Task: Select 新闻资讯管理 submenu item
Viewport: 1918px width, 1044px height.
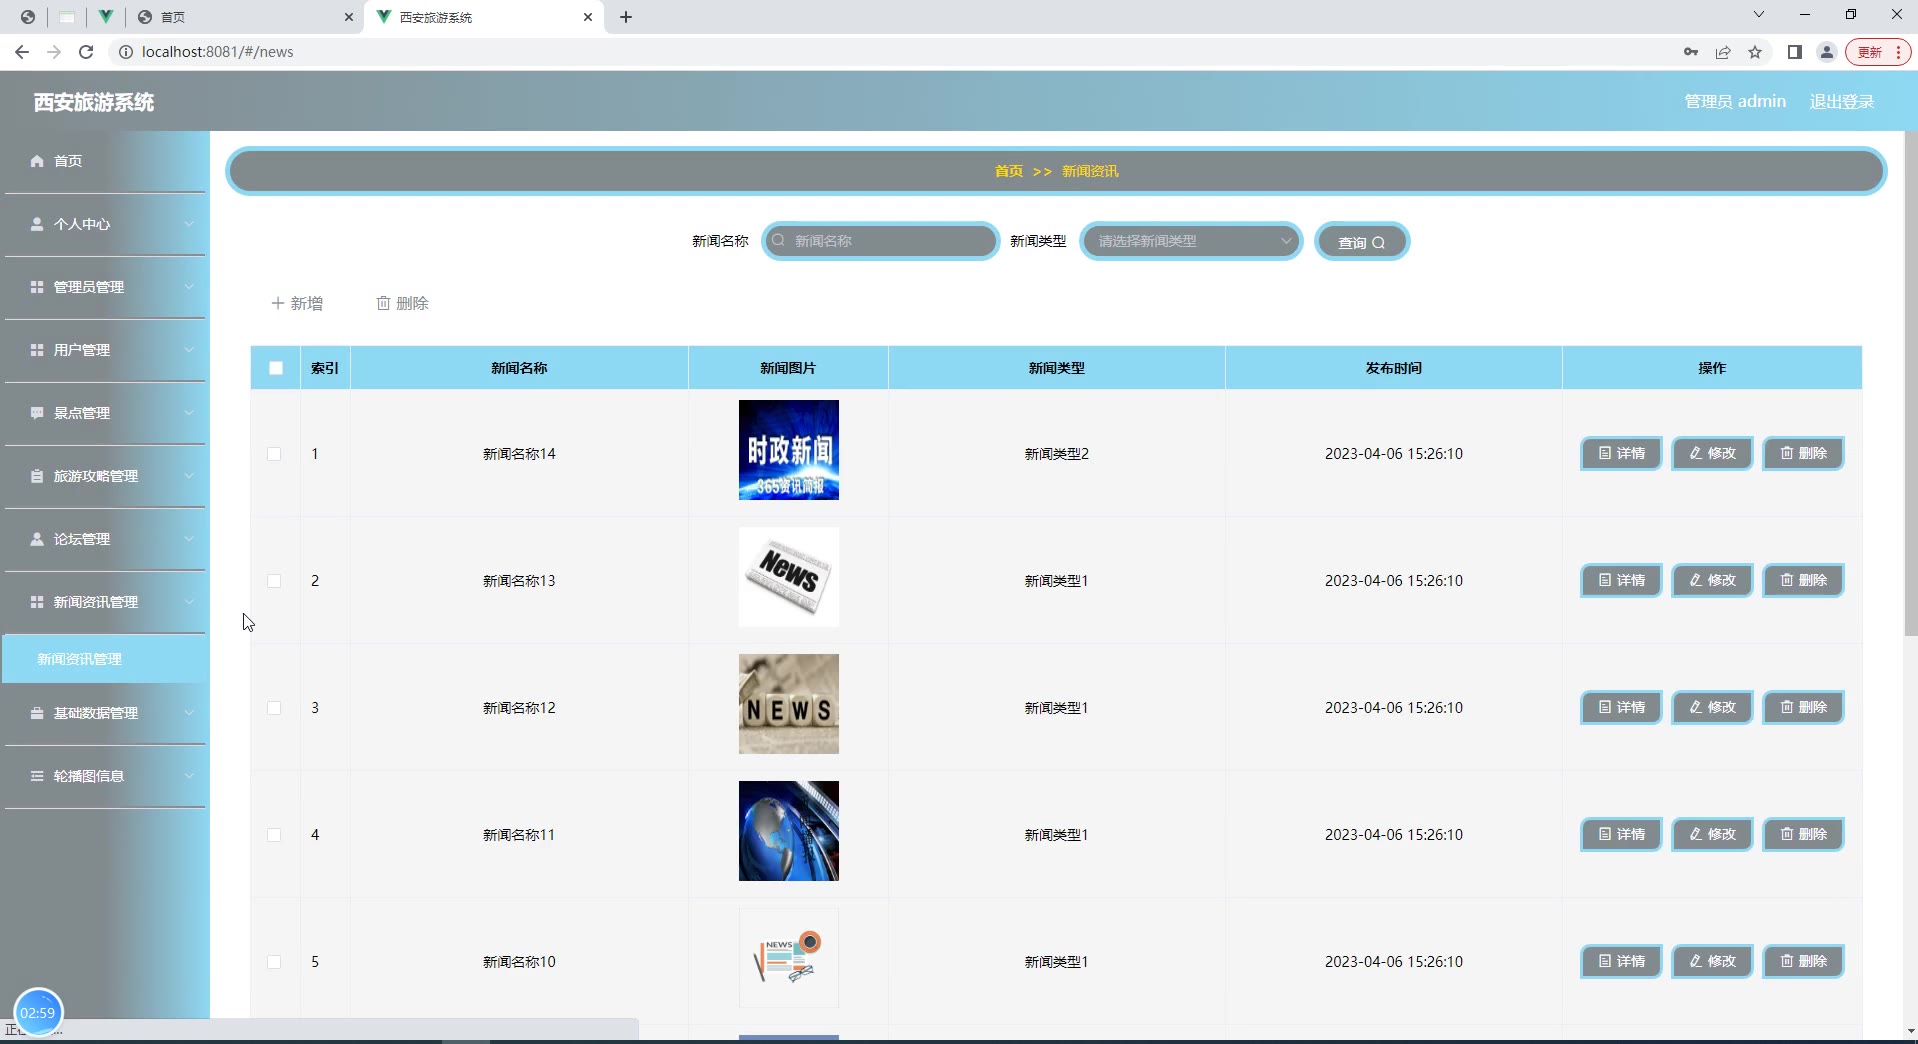Action: (x=105, y=659)
